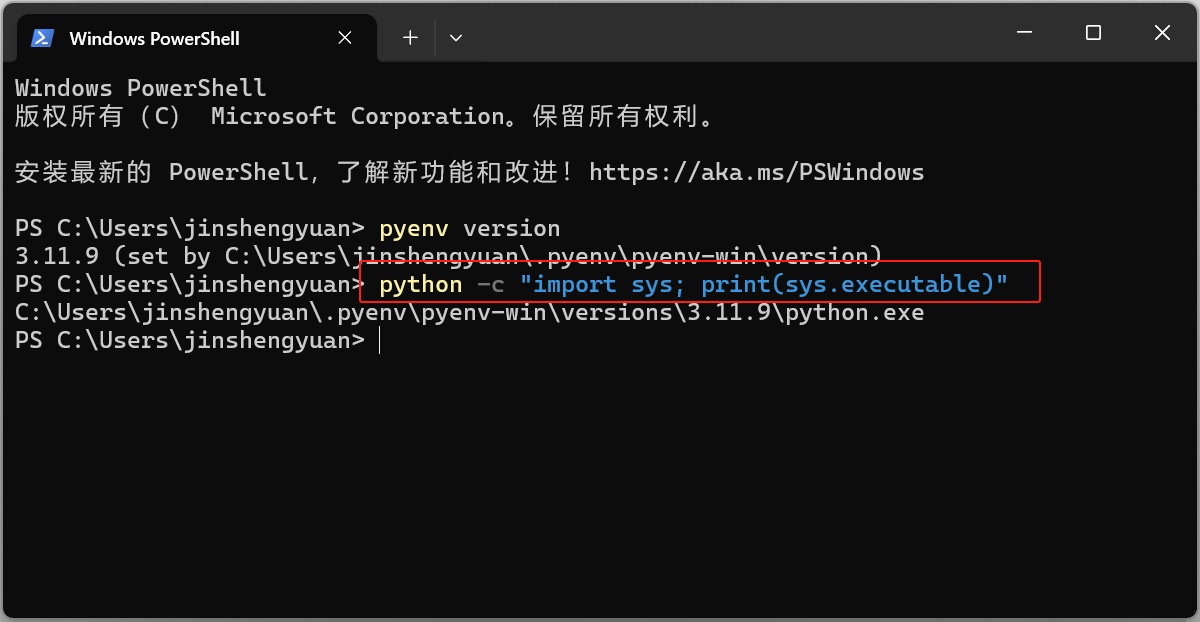Image resolution: width=1200 pixels, height=622 pixels.
Task: Click the python.exe path output line
Action: pos(470,313)
